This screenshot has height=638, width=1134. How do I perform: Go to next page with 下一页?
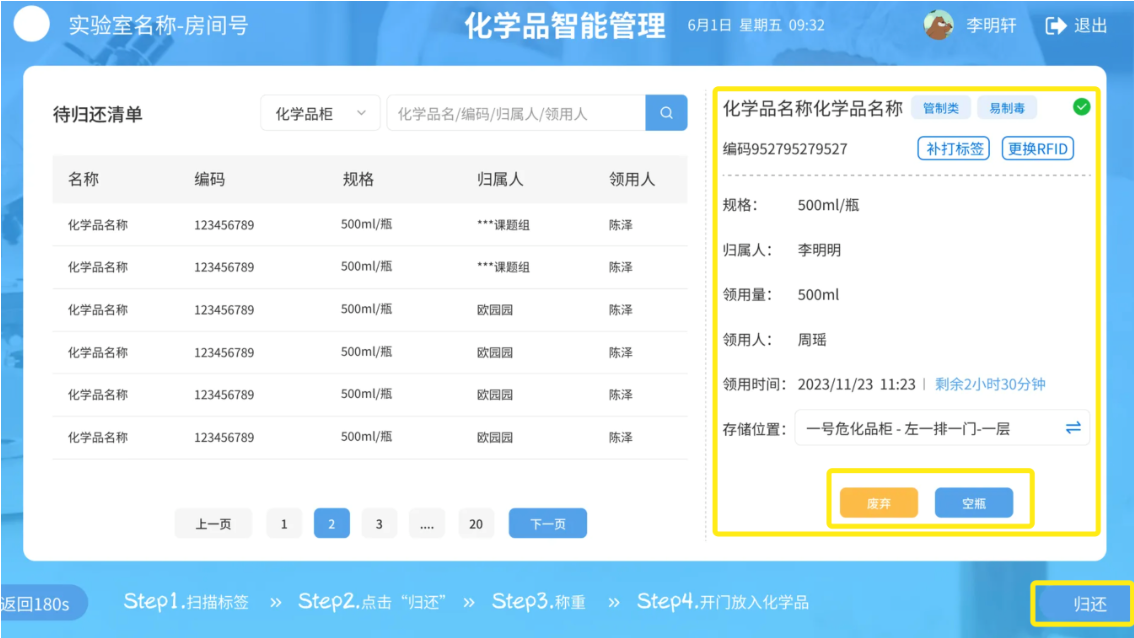coord(547,524)
